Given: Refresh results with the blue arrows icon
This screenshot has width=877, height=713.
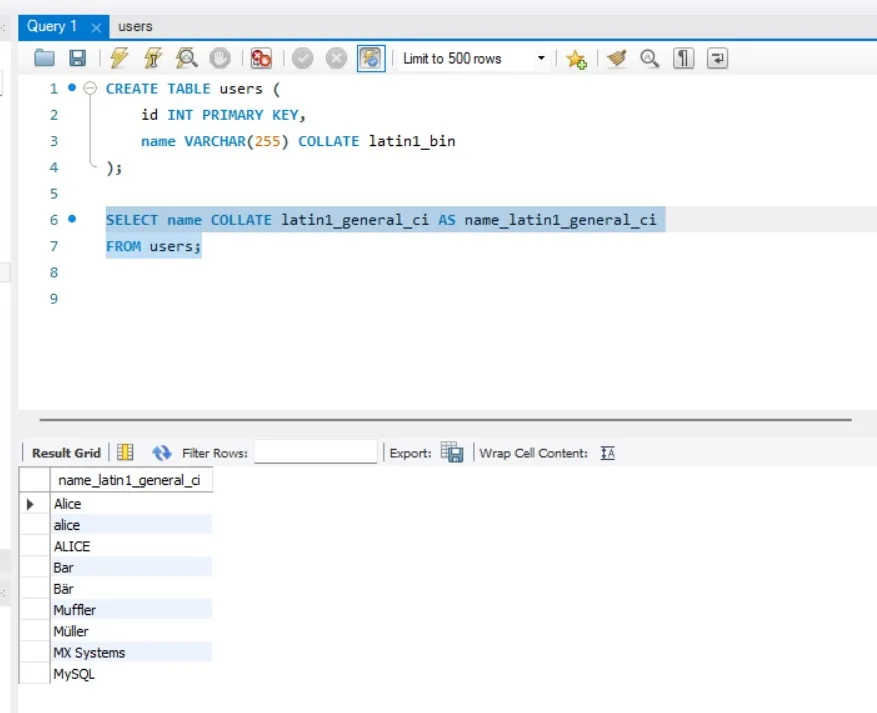Looking at the screenshot, I should click(162, 452).
